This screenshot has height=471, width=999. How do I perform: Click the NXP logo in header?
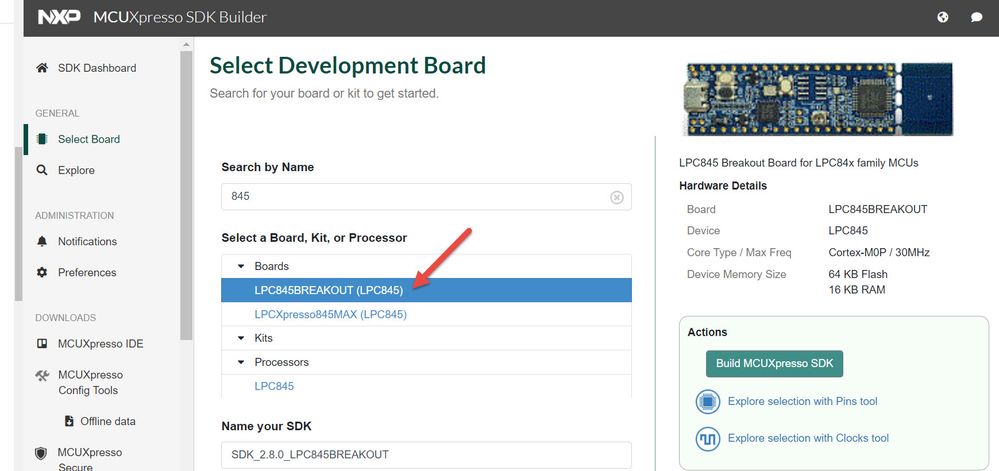click(x=59, y=17)
